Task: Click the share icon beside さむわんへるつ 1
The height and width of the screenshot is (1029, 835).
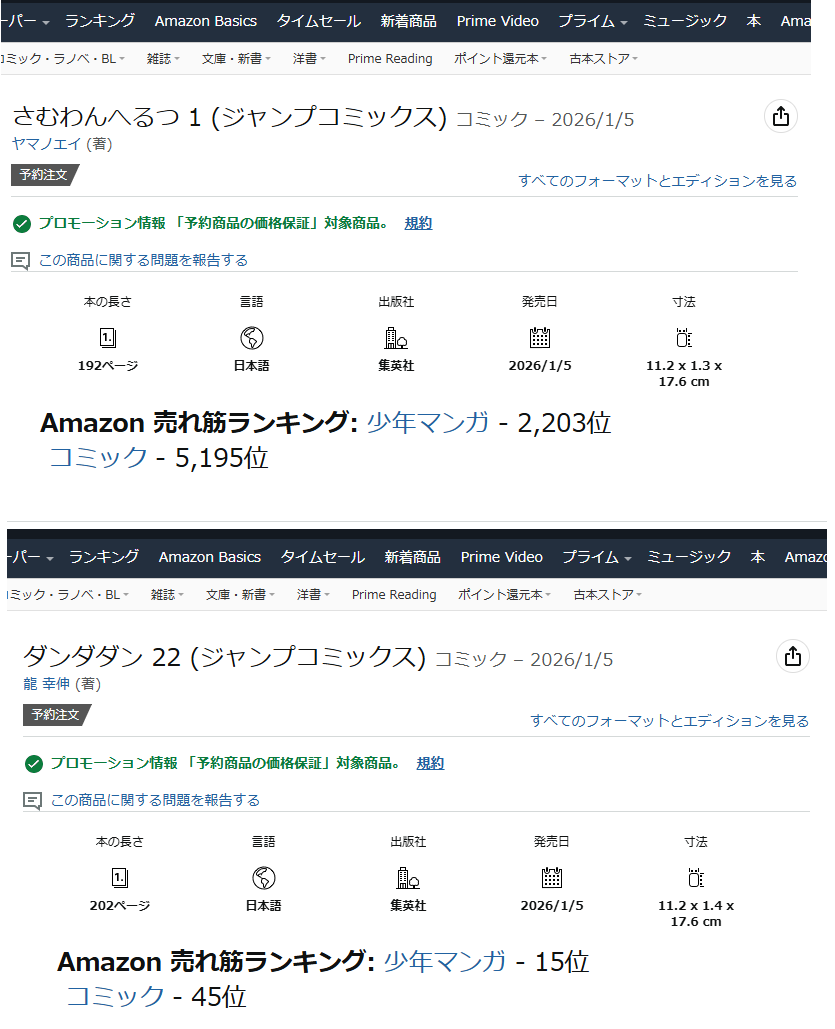Action: click(x=781, y=117)
